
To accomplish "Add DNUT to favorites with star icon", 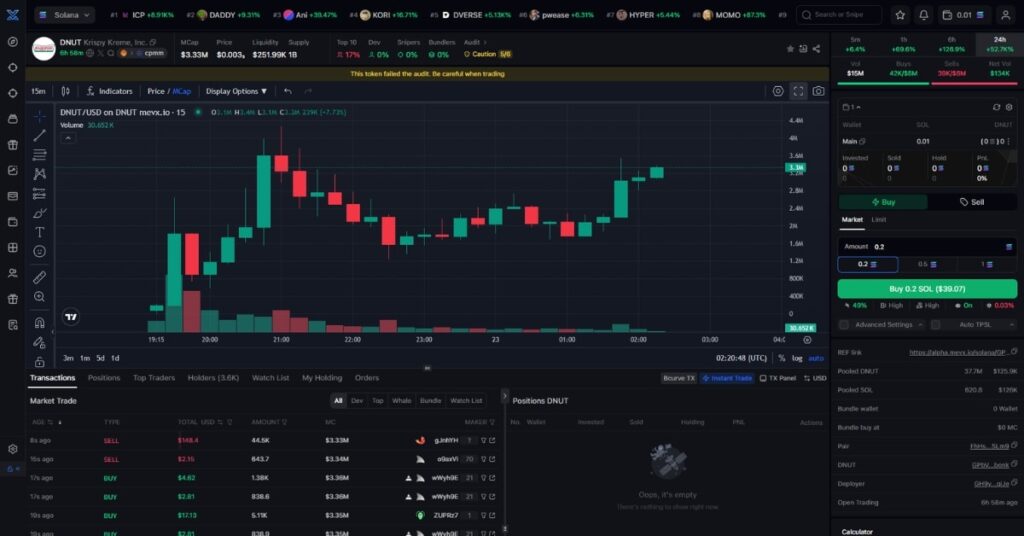I will point(790,49).
